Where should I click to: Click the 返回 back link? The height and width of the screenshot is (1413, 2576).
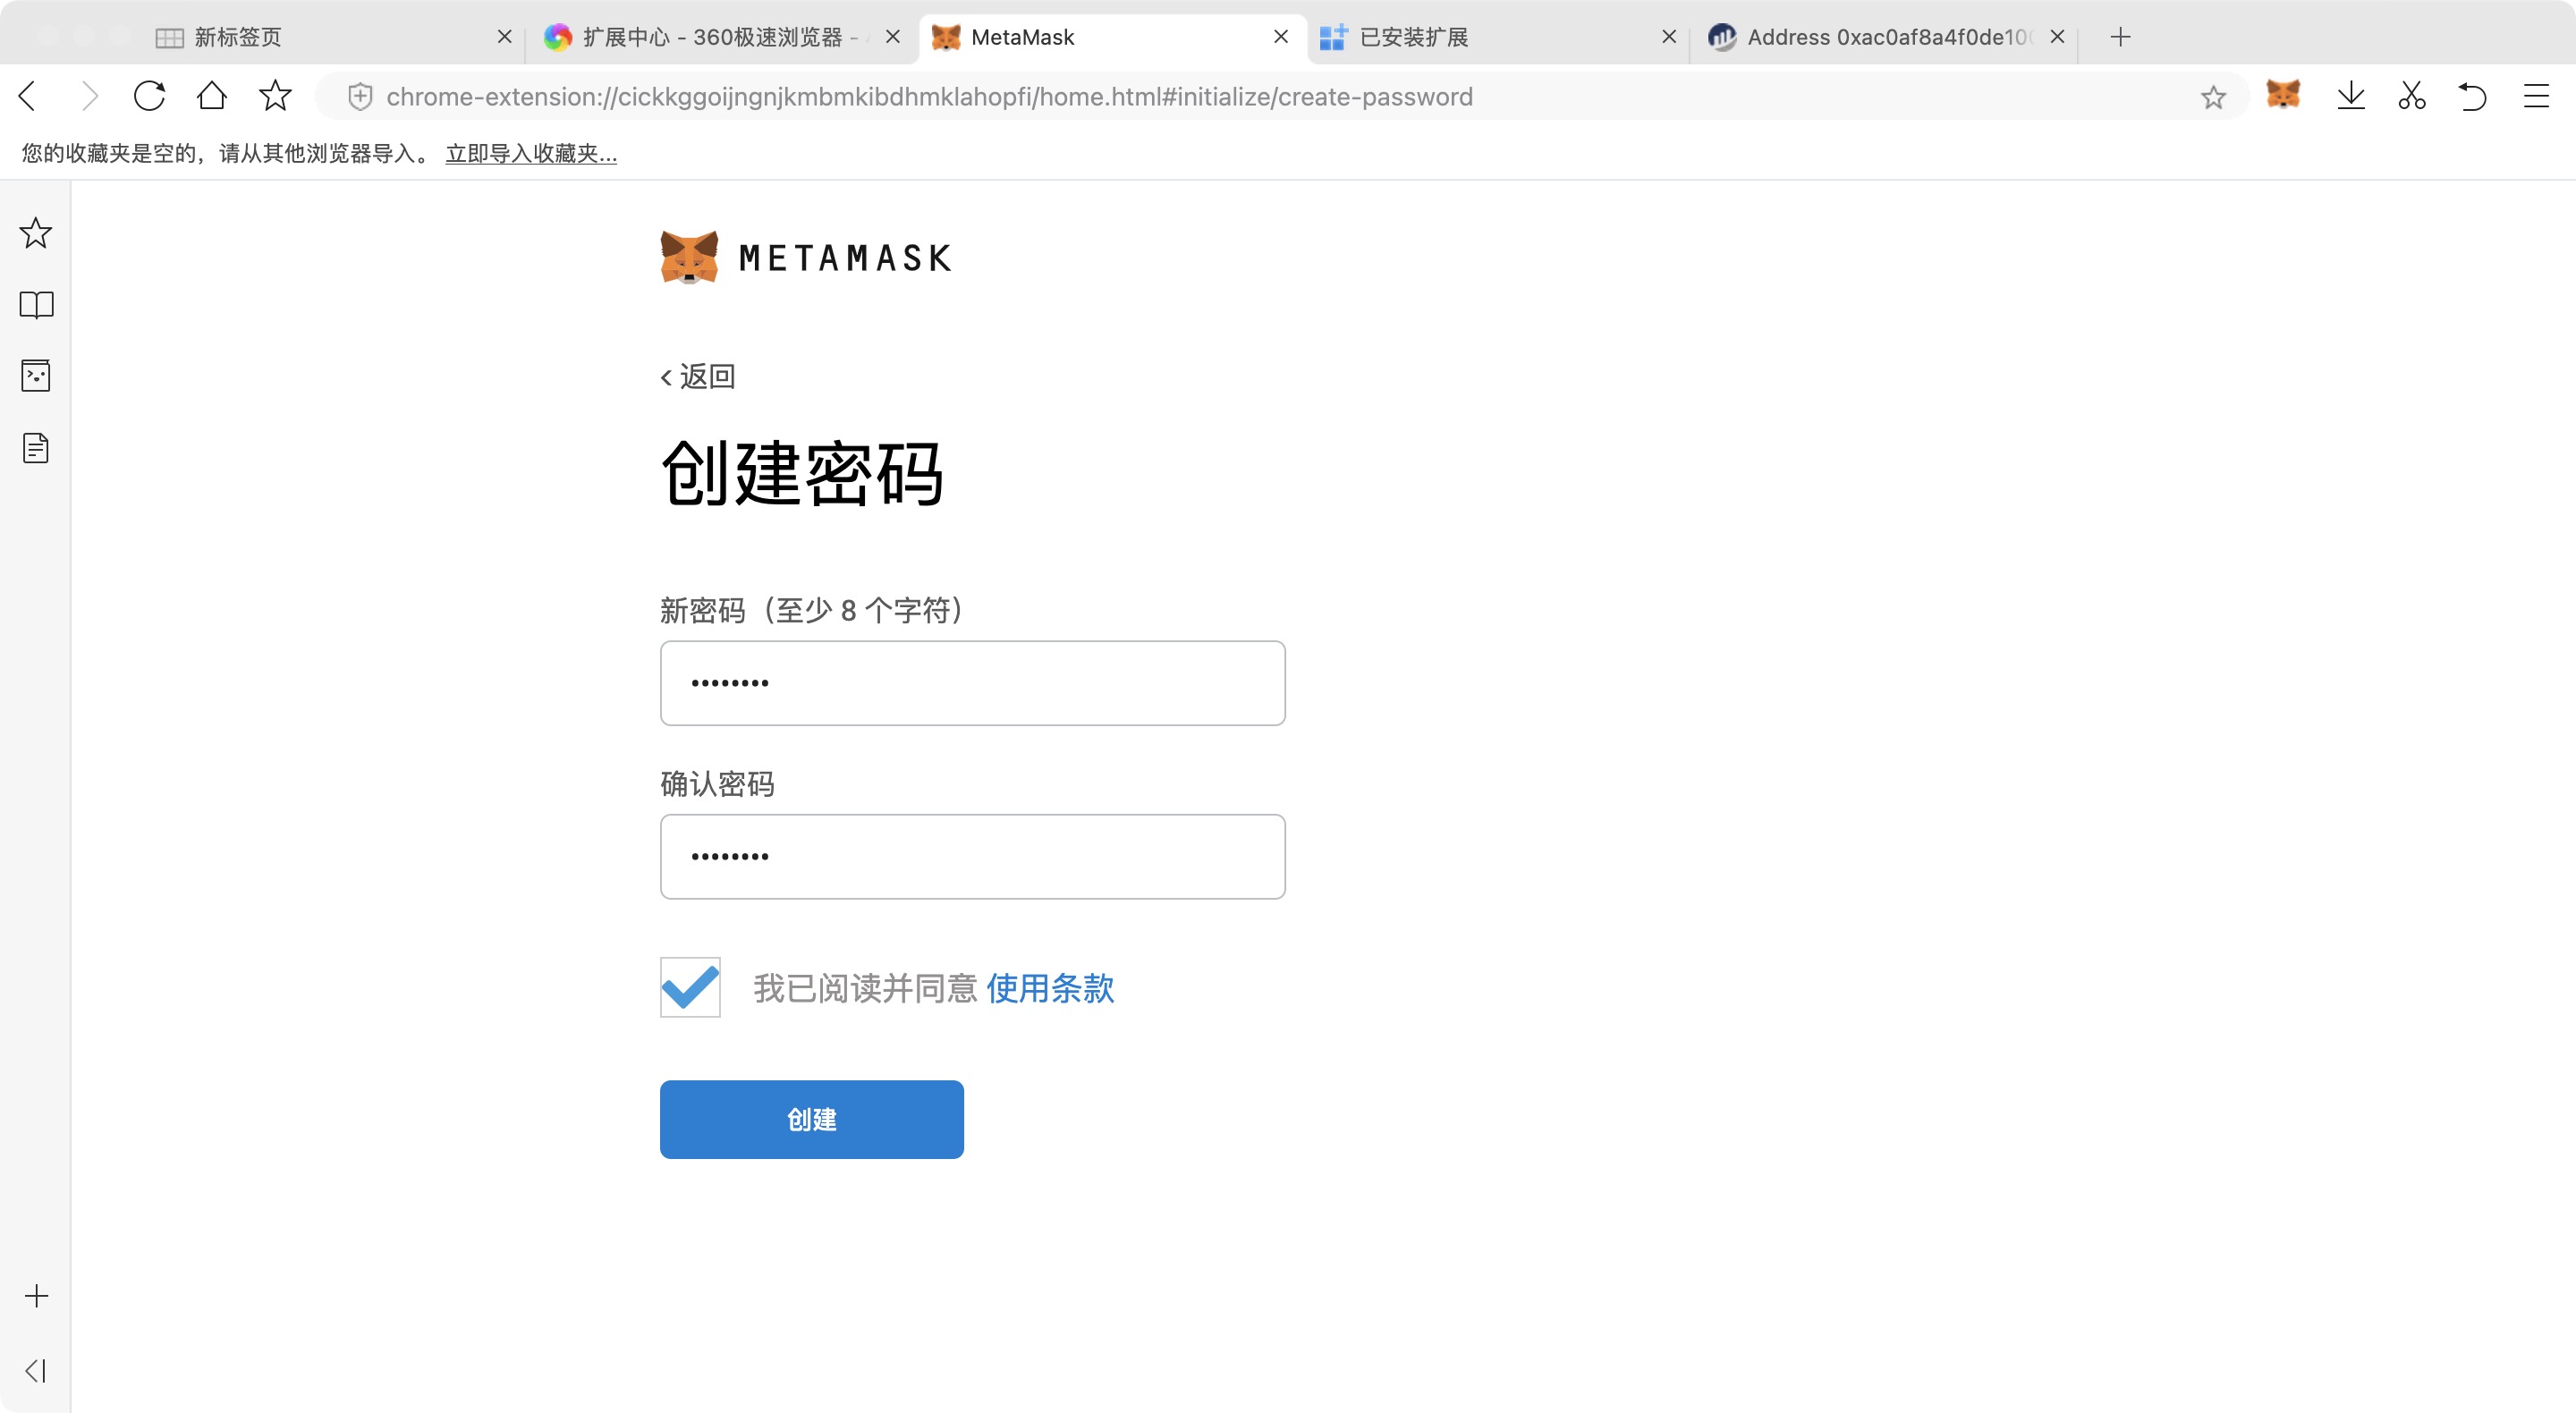(698, 377)
